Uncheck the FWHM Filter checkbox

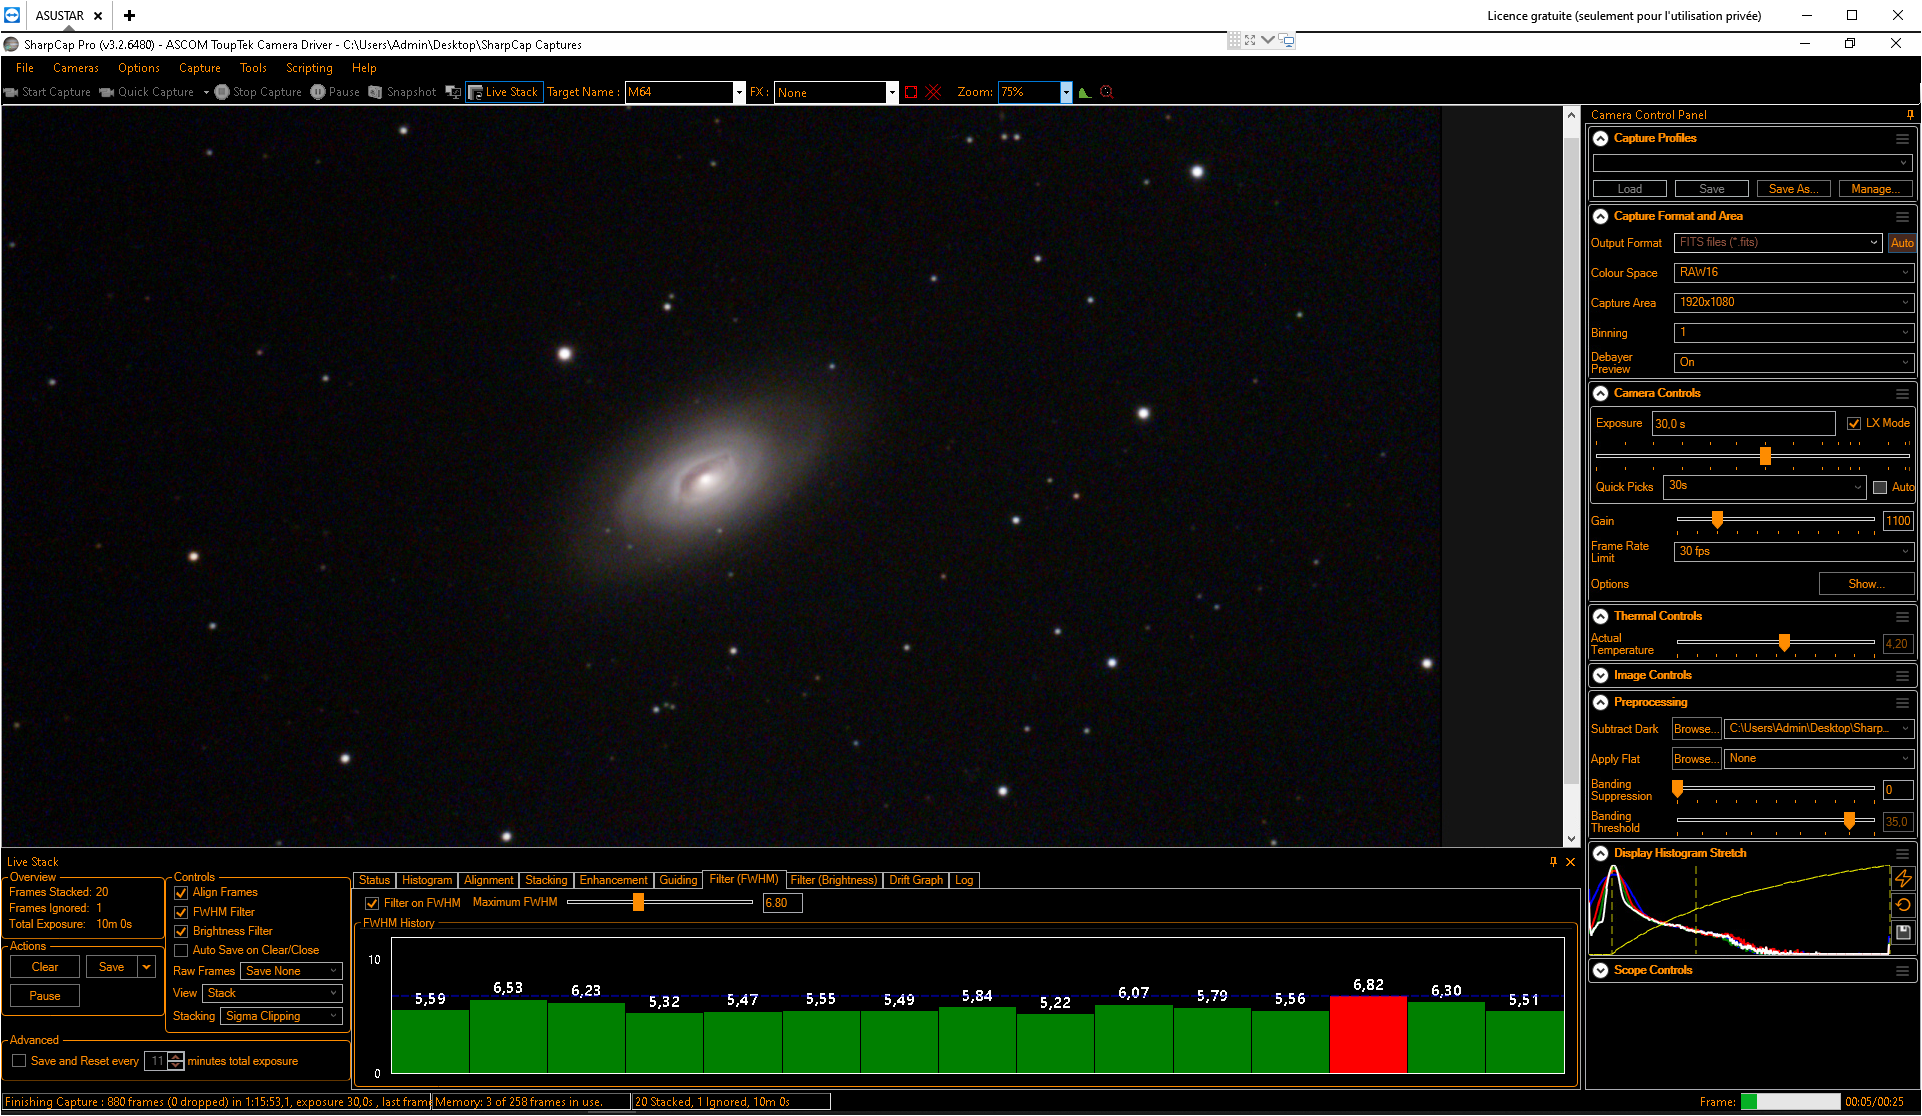(181, 912)
